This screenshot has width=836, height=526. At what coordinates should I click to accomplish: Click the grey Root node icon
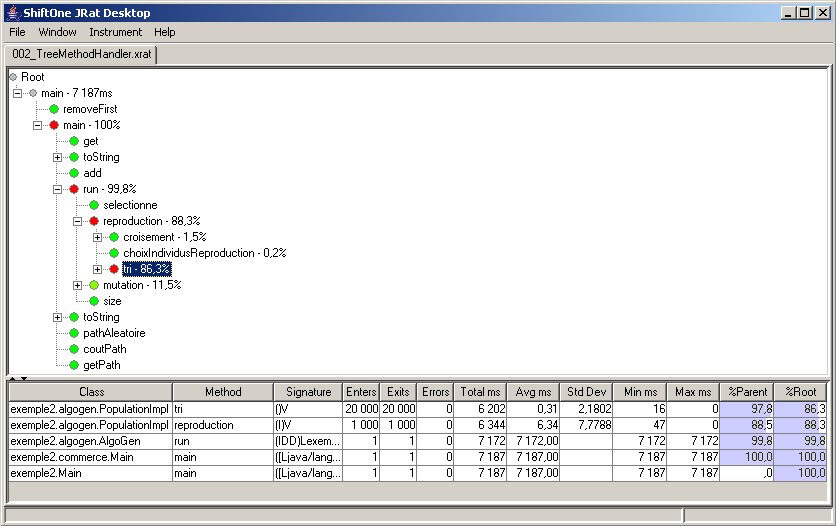13,77
